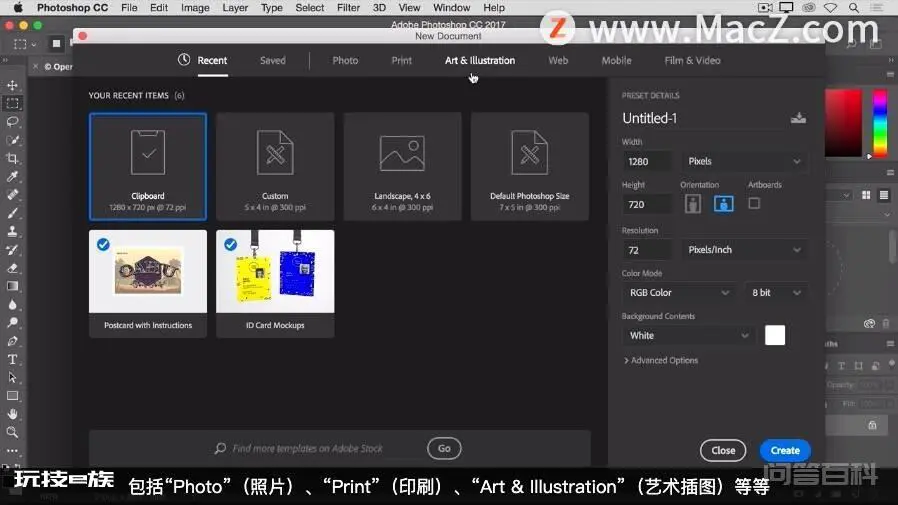
Task: Switch to the Photo tab
Action: 345,60
